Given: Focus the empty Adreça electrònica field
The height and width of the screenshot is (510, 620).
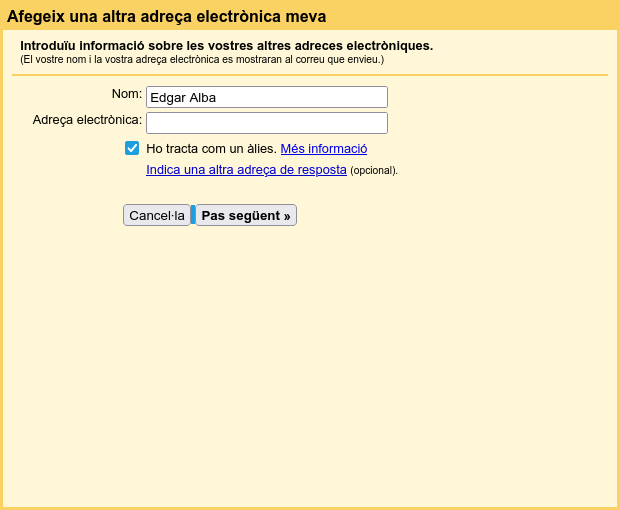Looking at the screenshot, I should (266, 123).
